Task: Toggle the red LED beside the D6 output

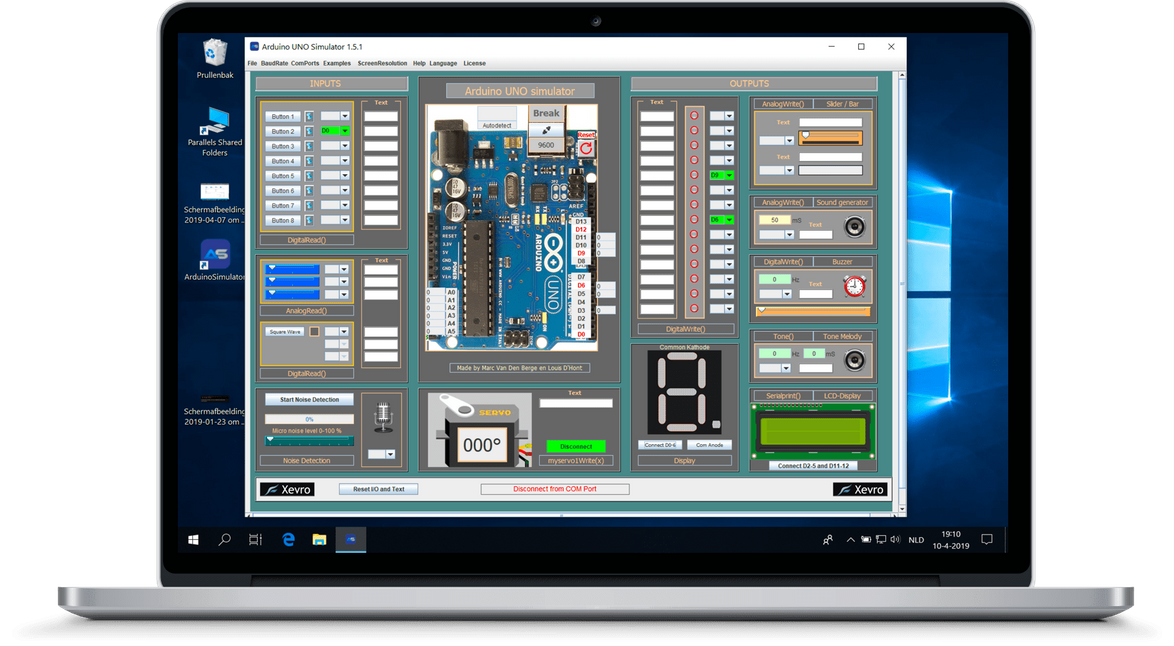Action: coord(694,219)
